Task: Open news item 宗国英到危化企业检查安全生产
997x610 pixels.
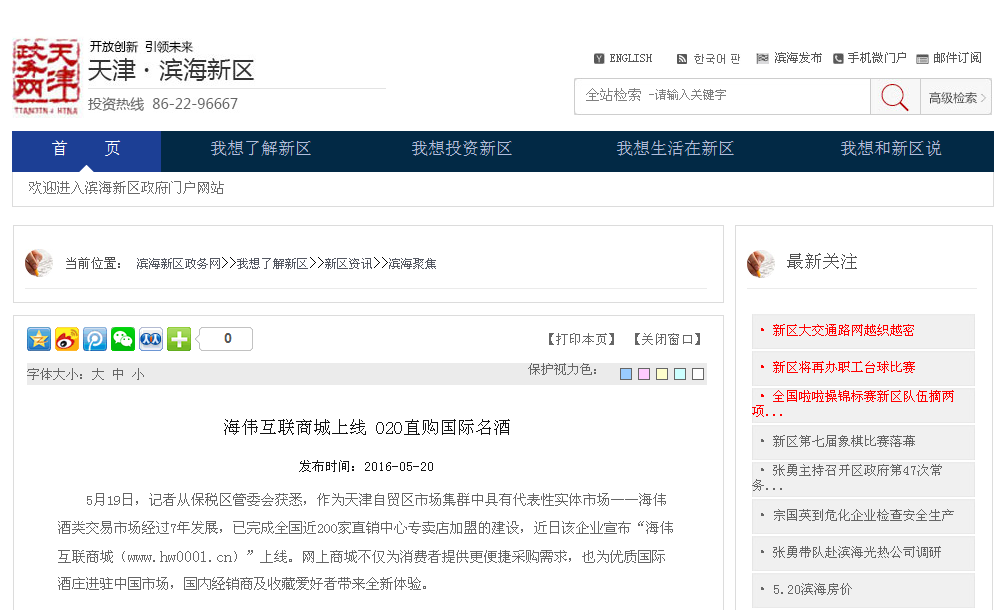Action: 863,516
